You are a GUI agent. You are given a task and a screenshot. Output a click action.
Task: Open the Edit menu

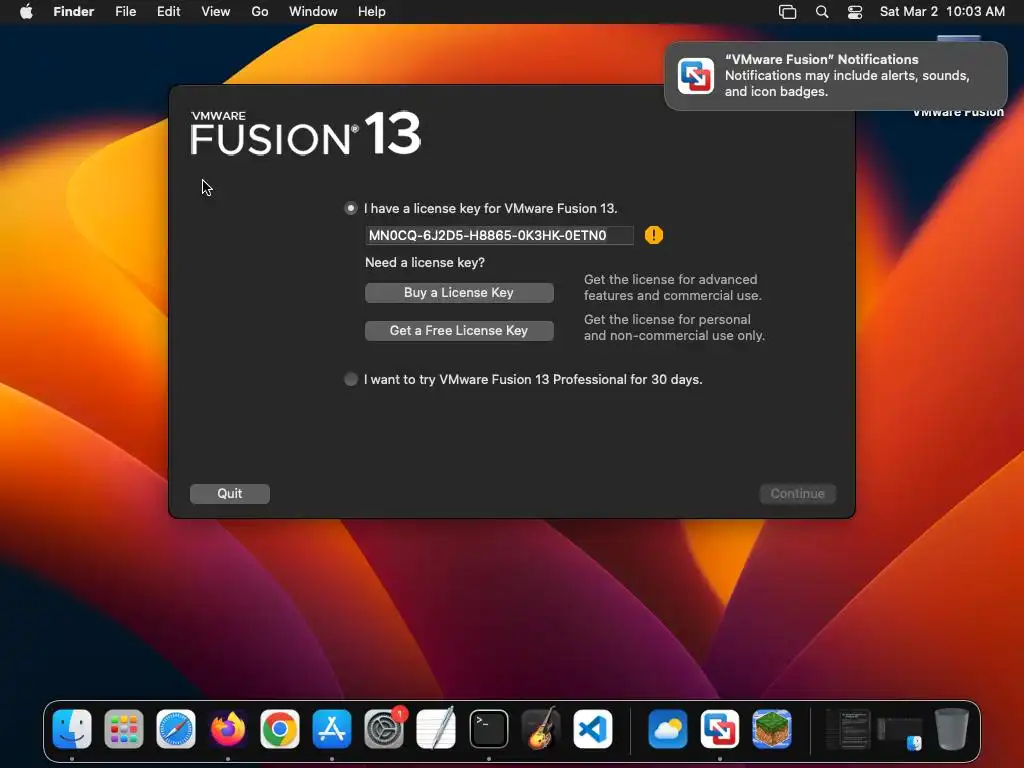click(x=168, y=12)
